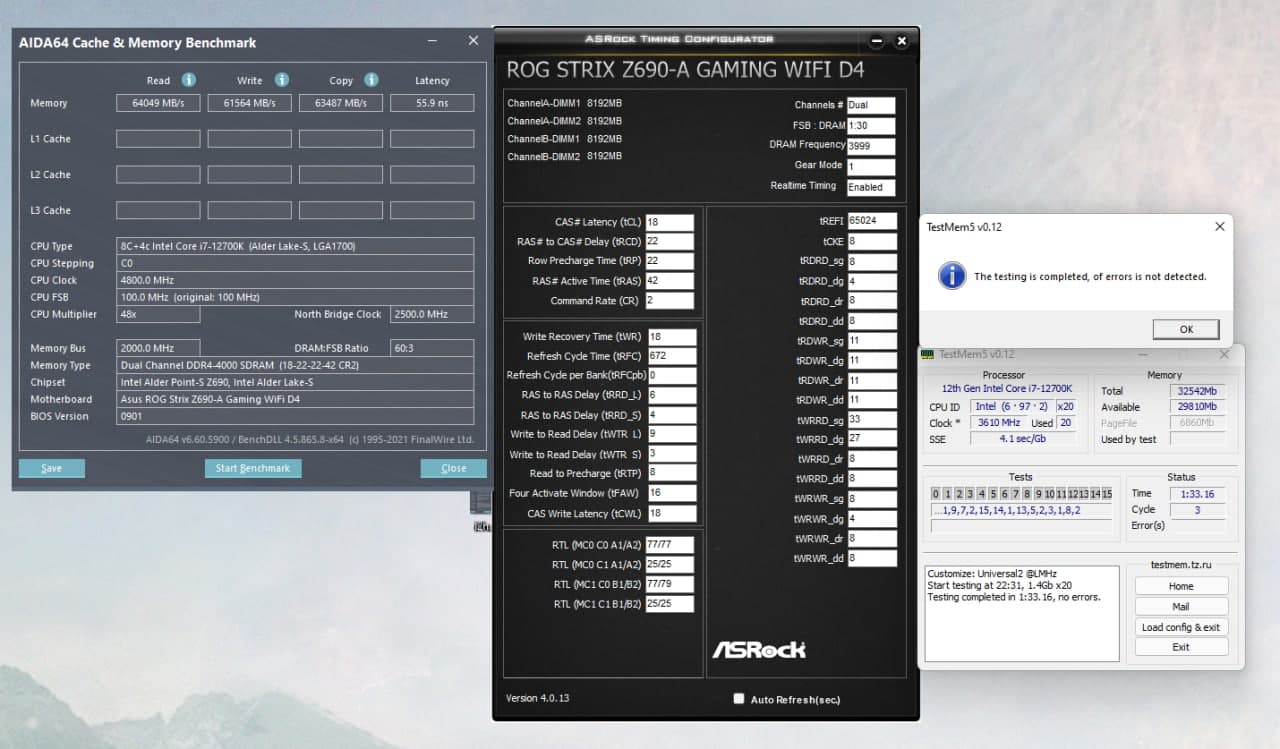The height and width of the screenshot is (749, 1280).
Task: Select the RAS# to CAS# Delay (tRCD) field
Action: (x=670, y=241)
